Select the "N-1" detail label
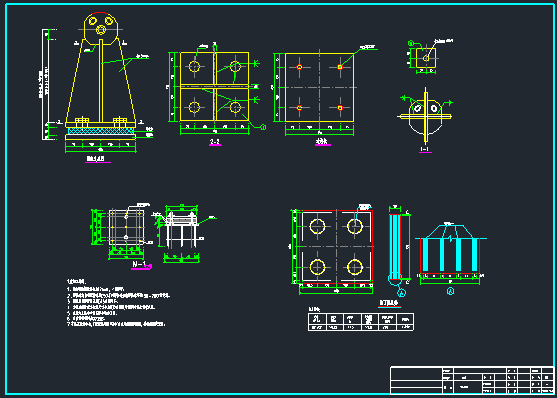This screenshot has height=398, width=557. click(x=139, y=264)
